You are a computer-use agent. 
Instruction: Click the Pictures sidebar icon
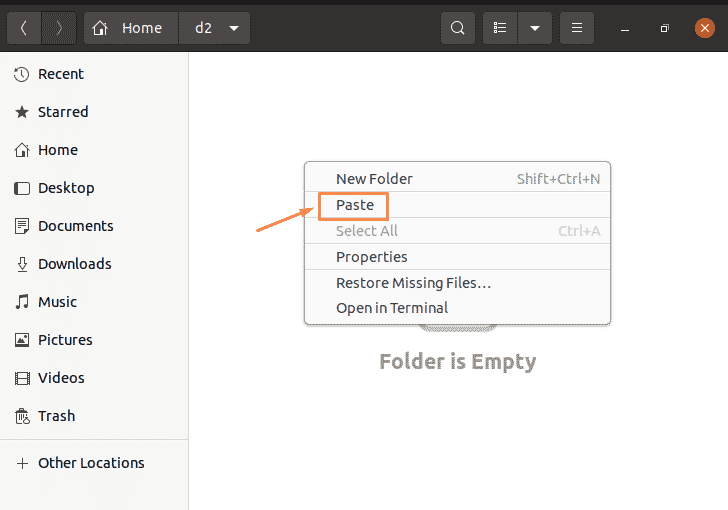(x=21, y=340)
